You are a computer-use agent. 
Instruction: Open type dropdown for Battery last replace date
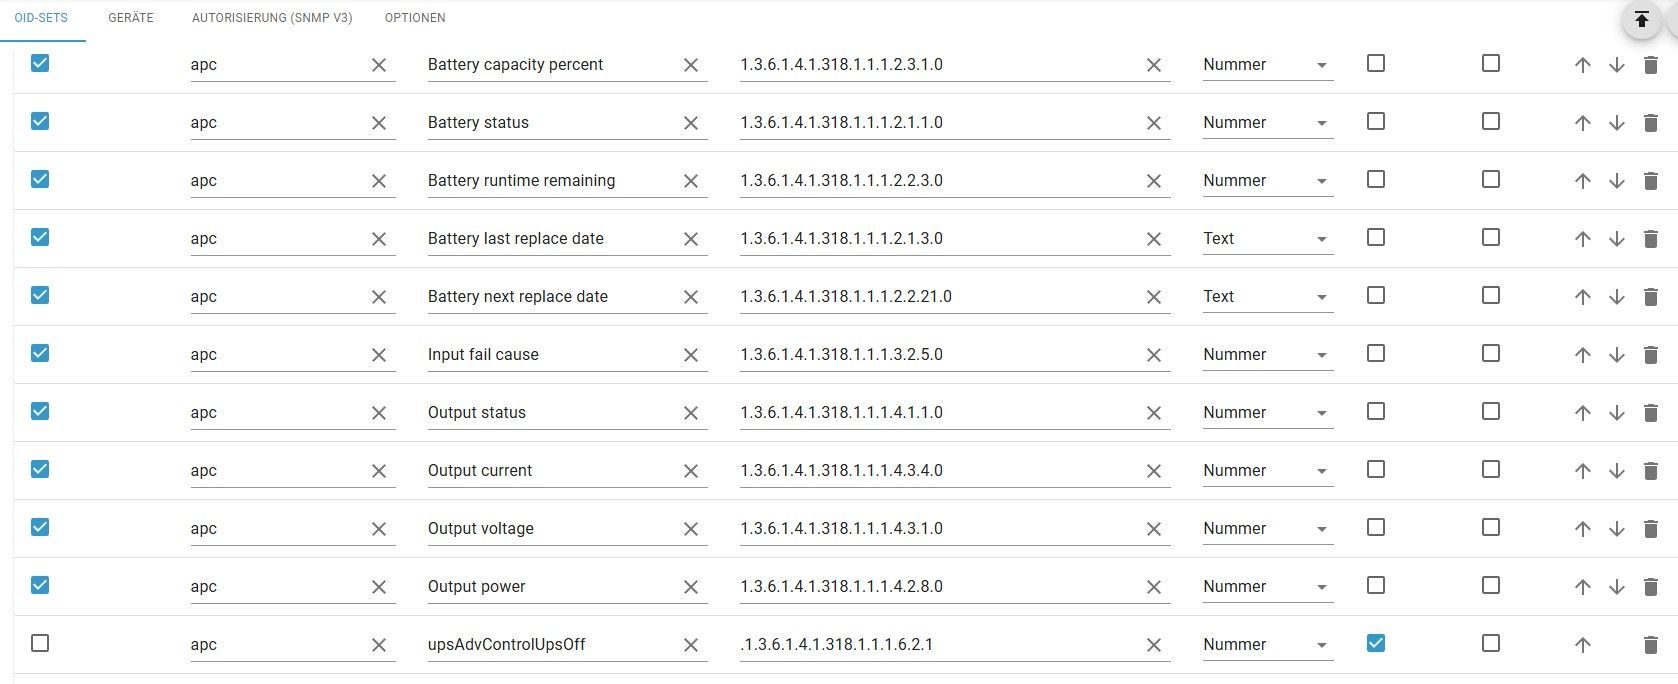[1268, 239]
